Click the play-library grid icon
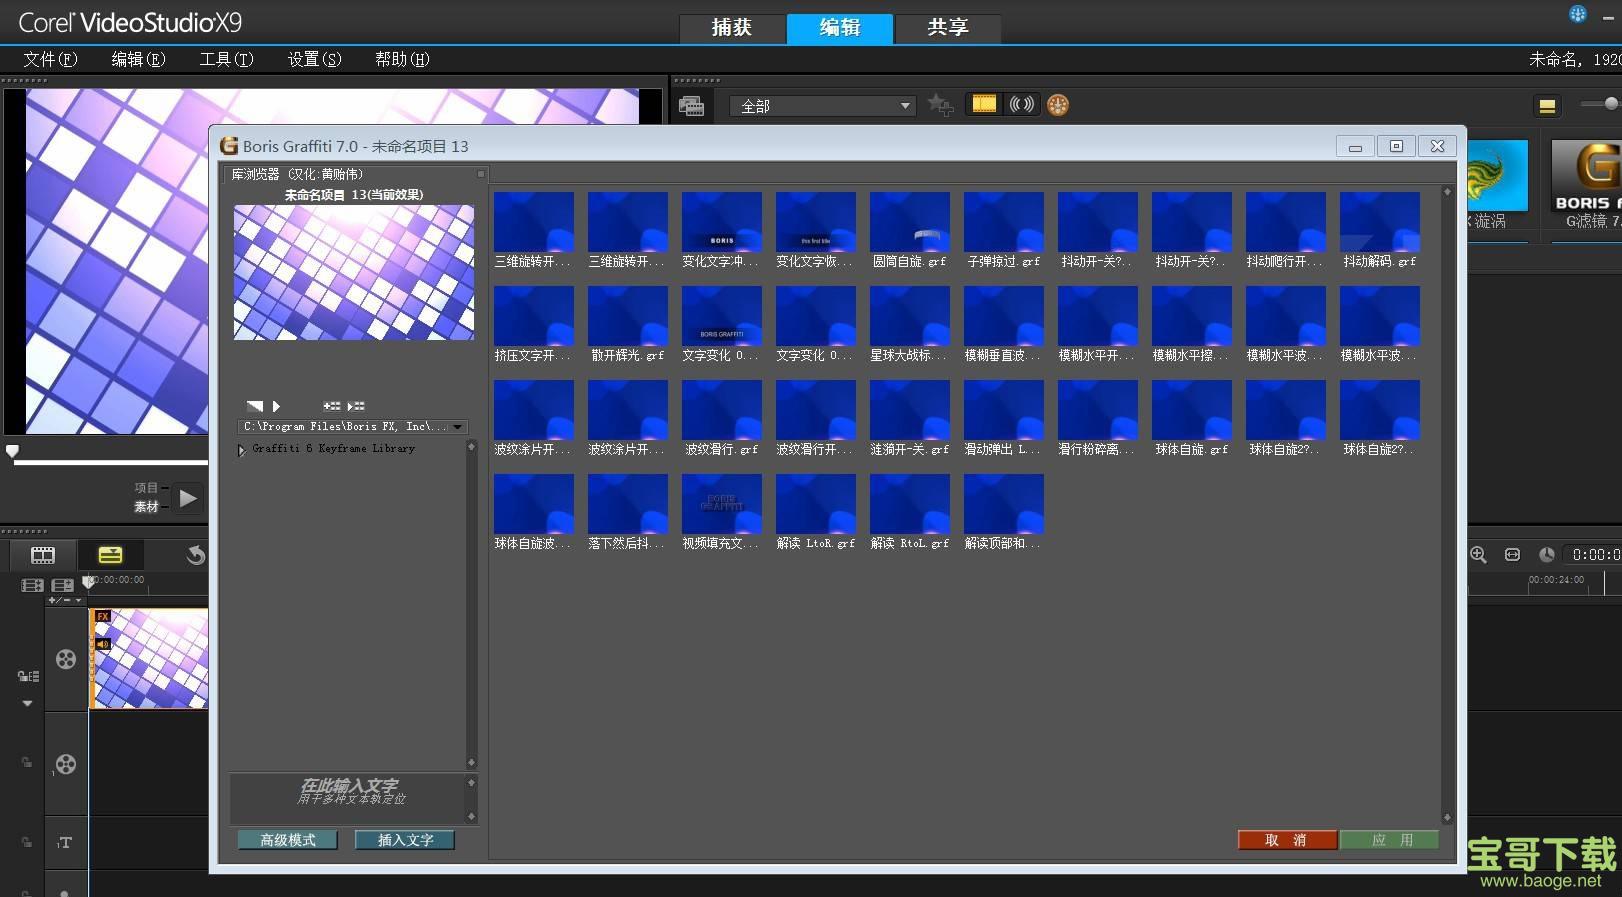Image resolution: width=1622 pixels, height=897 pixels. [x=356, y=406]
